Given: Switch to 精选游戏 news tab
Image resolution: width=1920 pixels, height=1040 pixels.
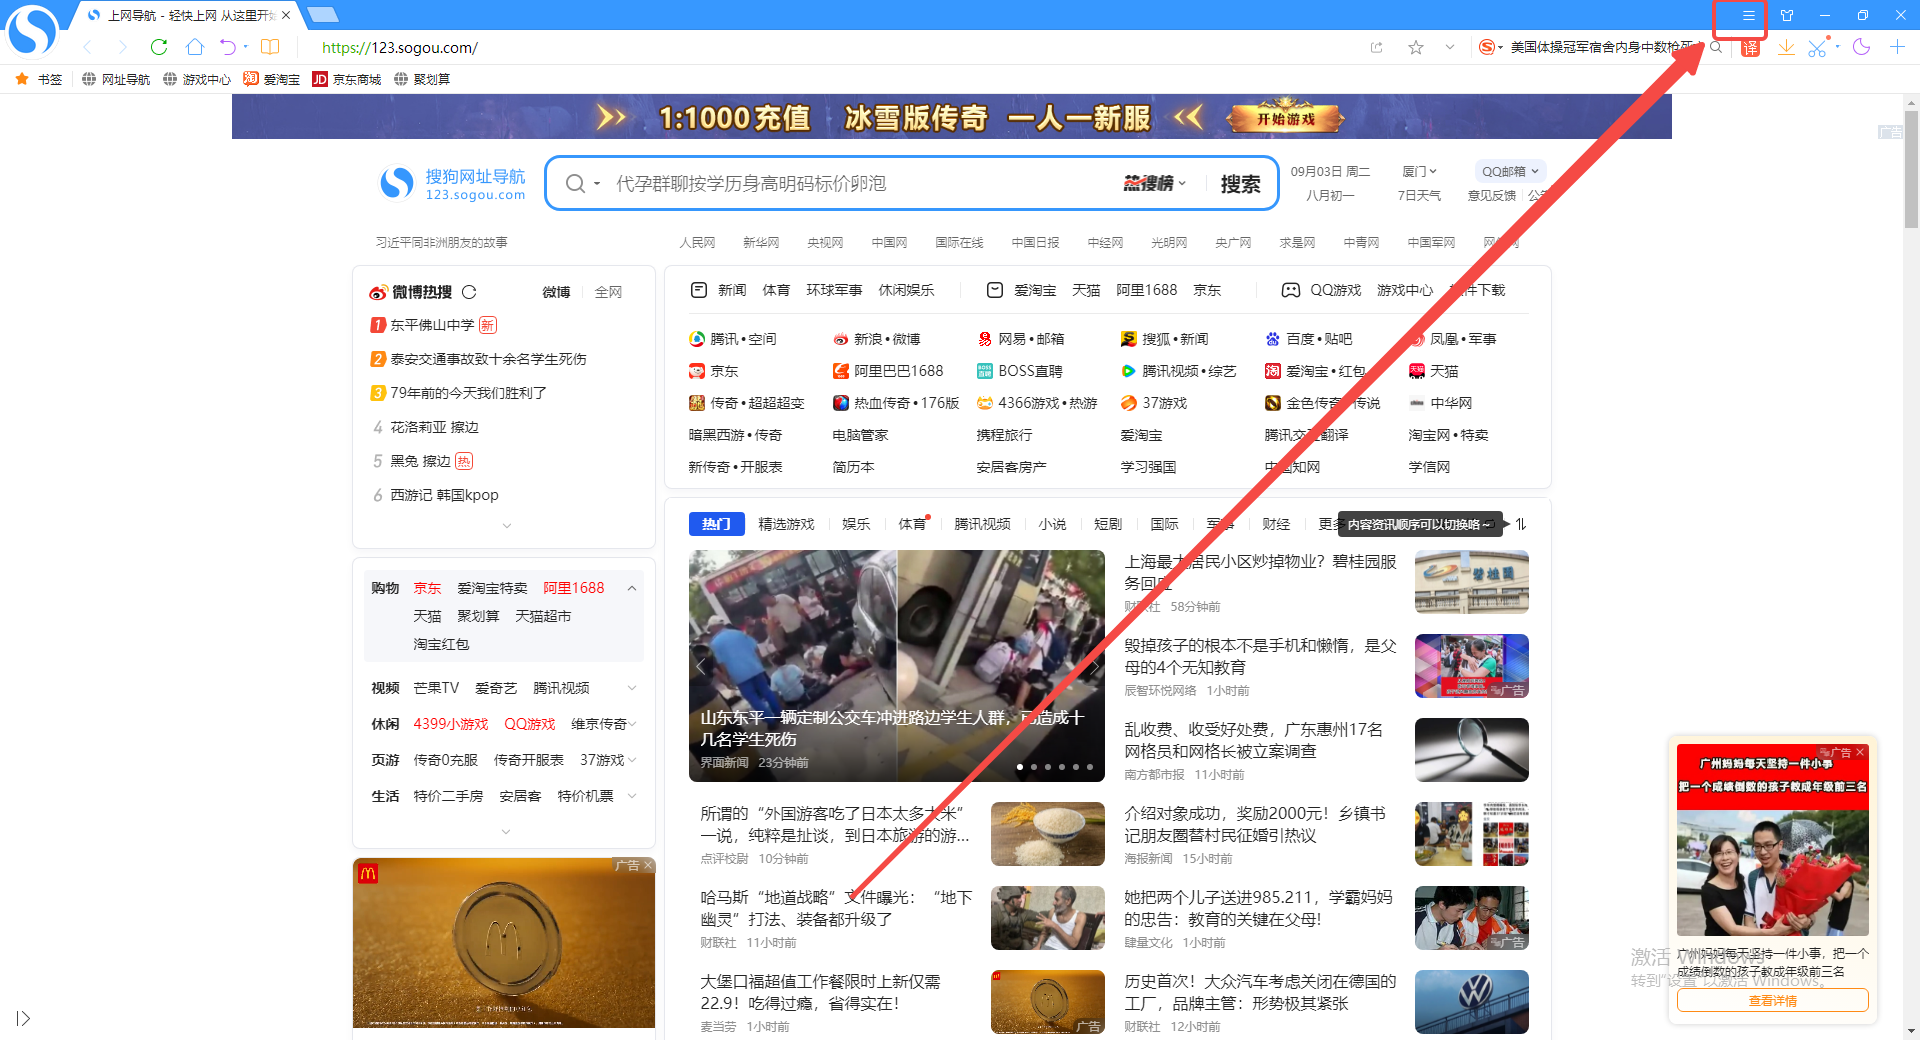Looking at the screenshot, I should point(786,524).
